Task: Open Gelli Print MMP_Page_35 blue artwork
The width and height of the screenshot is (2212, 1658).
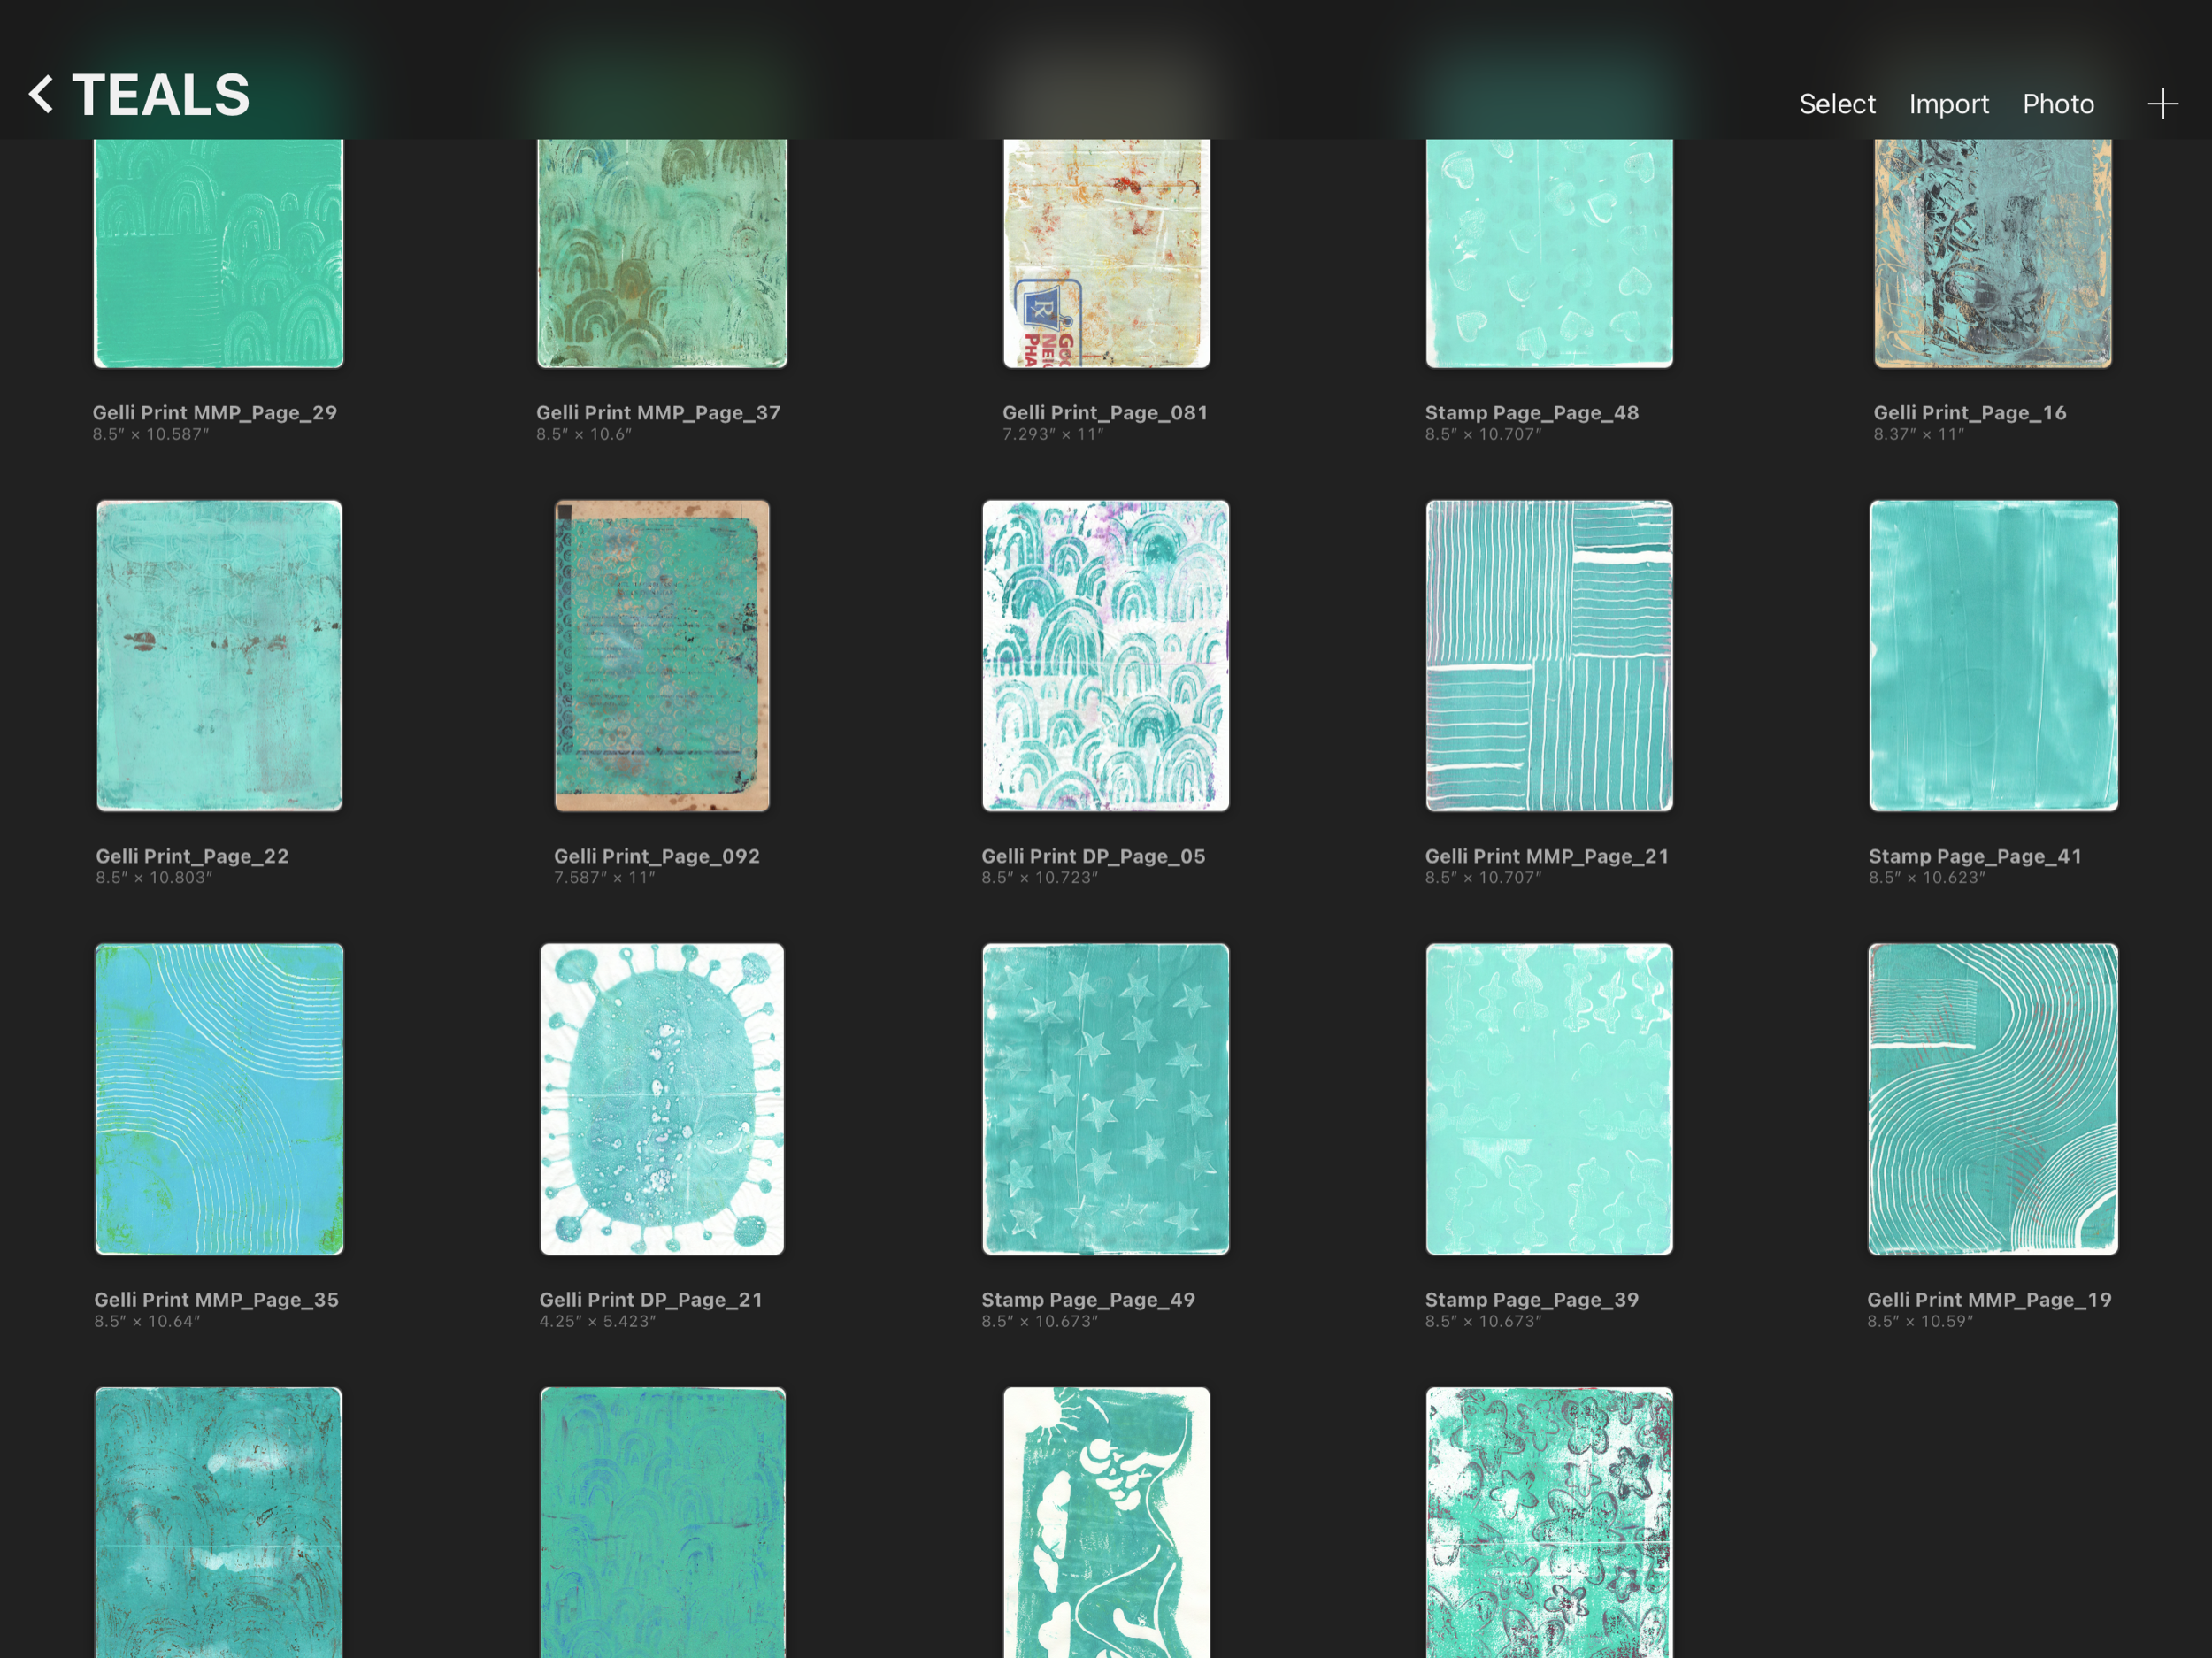Action: (218, 1098)
